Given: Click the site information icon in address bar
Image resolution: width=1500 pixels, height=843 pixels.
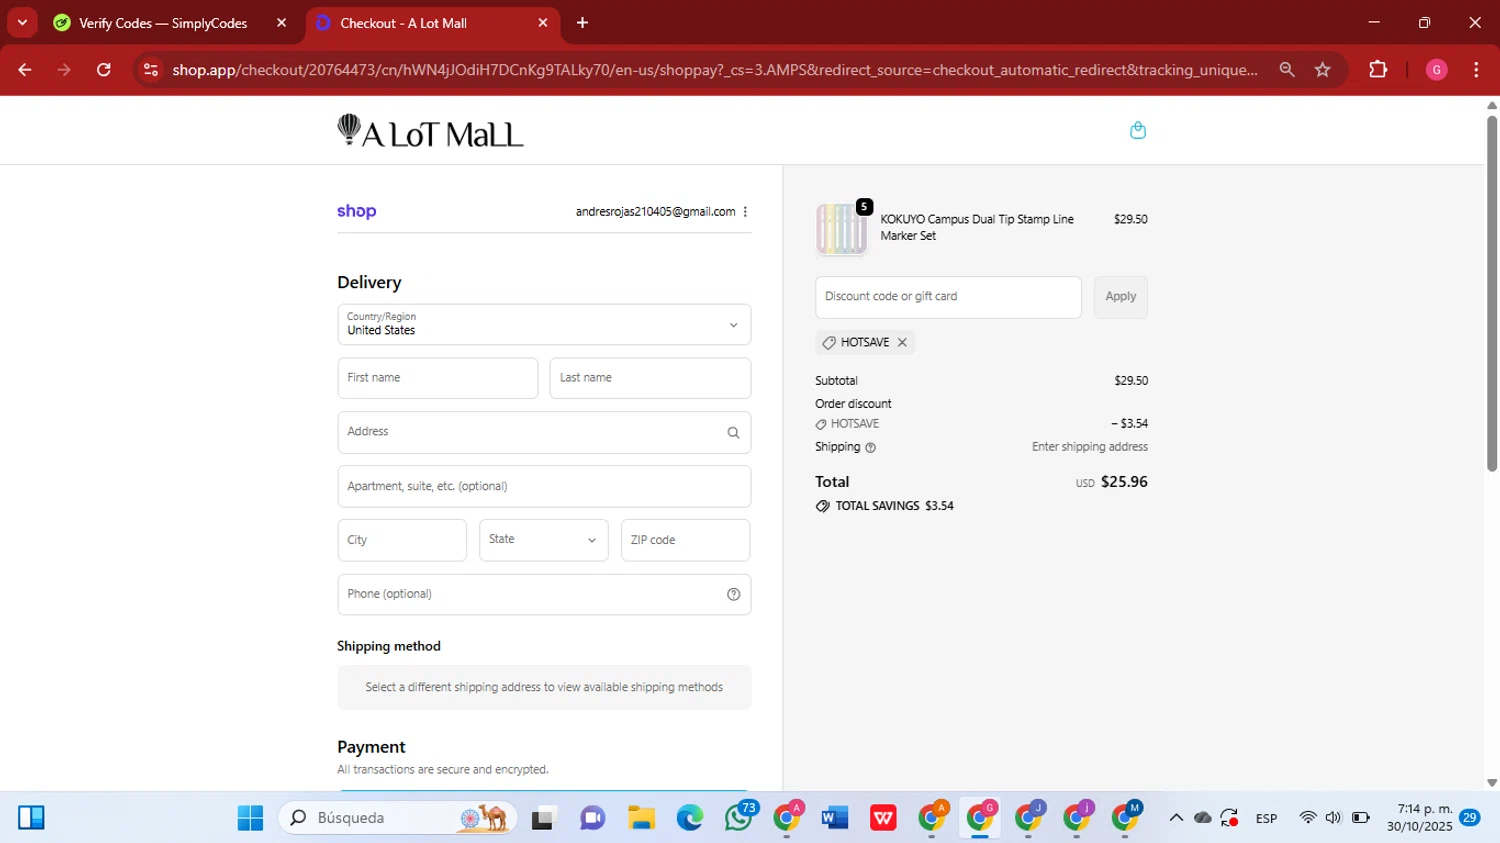Looking at the screenshot, I should point(151,70).
